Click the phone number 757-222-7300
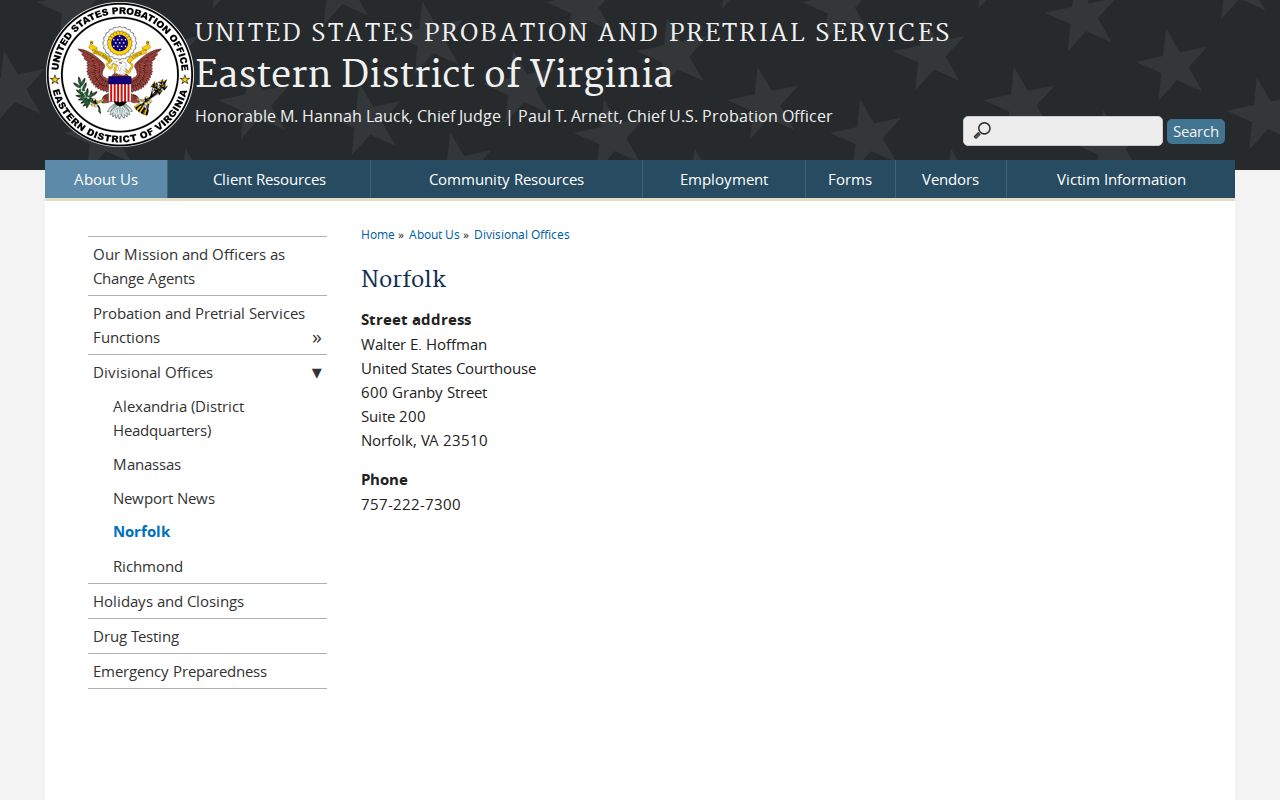1280x800 pixels. click(x=411, y=505)
